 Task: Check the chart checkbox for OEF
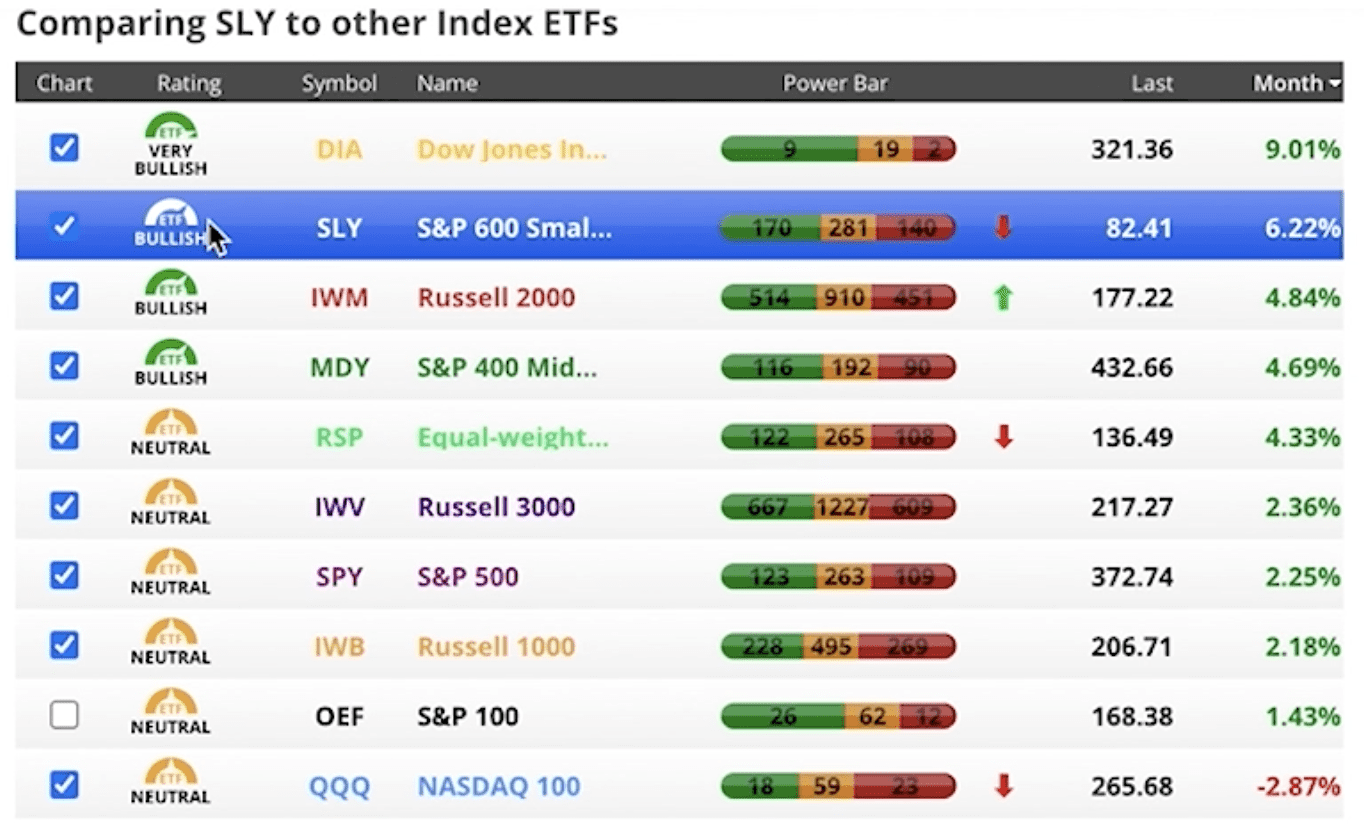point(64,715)
